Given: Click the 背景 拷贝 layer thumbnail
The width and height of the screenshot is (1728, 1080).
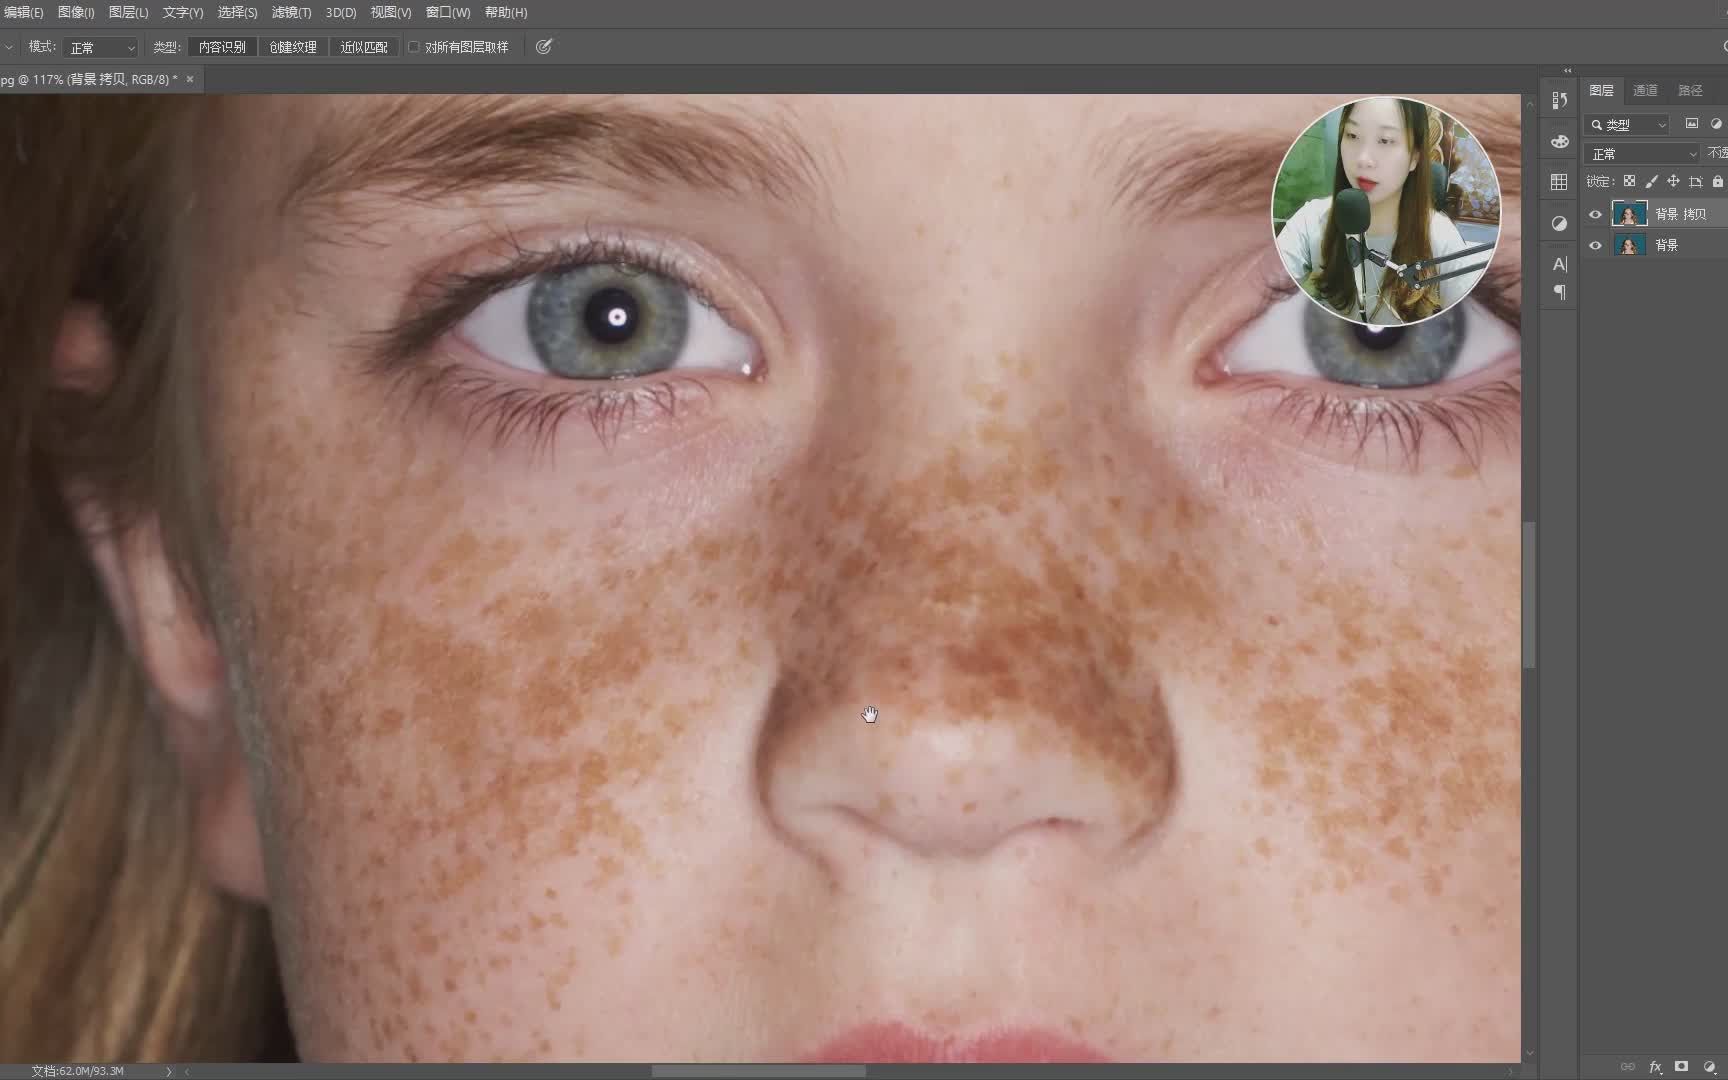Looking at the screenshot, I should [1629, 214].
